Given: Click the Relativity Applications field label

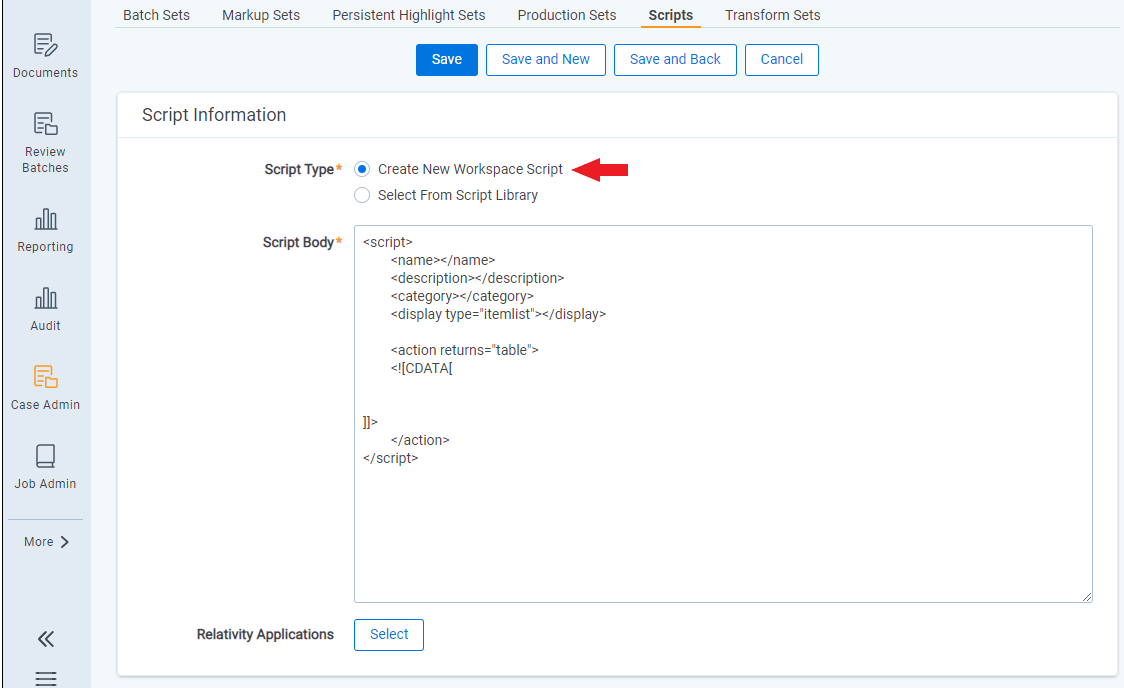Looking at the screenshot, I should 265,634.
